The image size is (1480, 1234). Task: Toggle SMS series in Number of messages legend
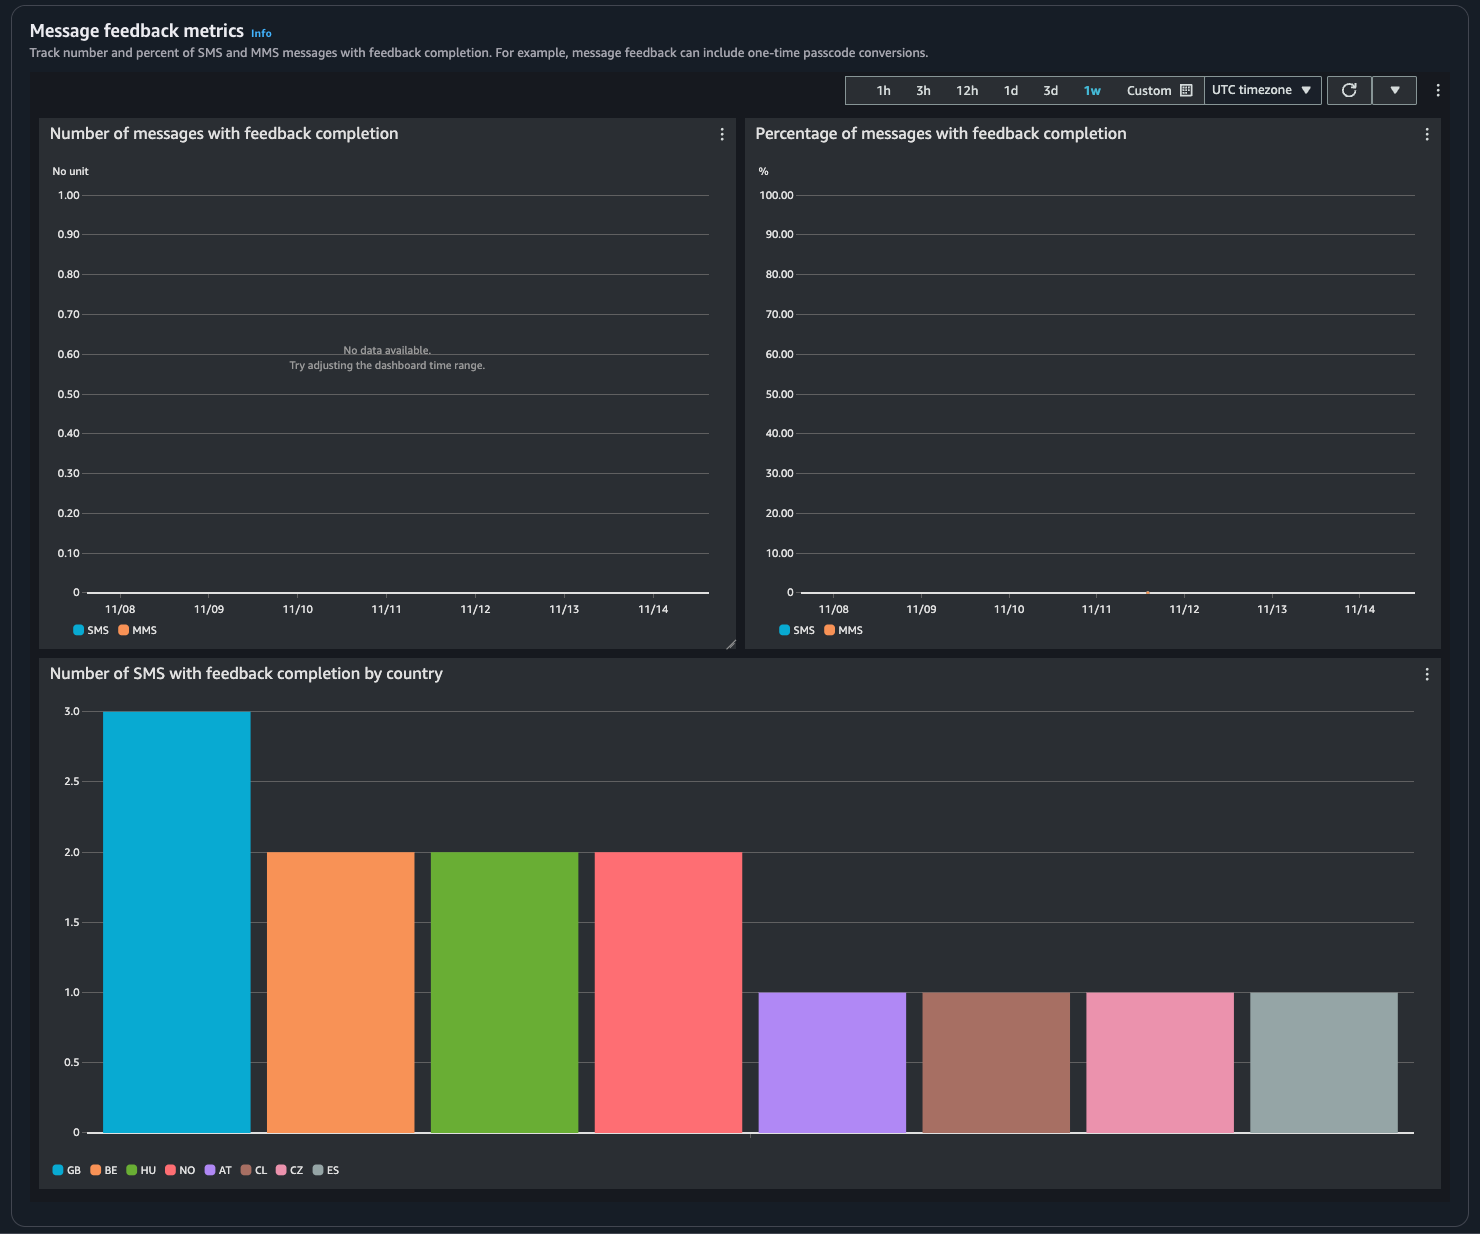click(x=91, y=631)
